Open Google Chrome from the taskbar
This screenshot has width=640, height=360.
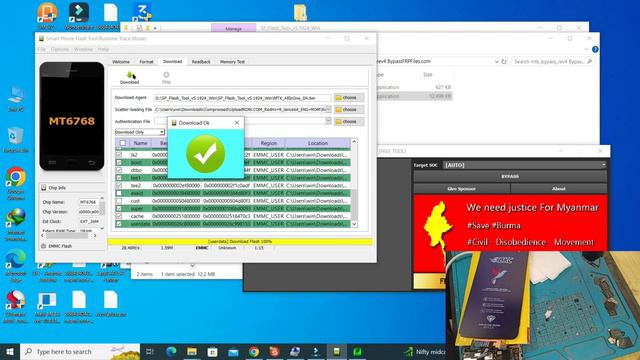click(x=254, y=351)
